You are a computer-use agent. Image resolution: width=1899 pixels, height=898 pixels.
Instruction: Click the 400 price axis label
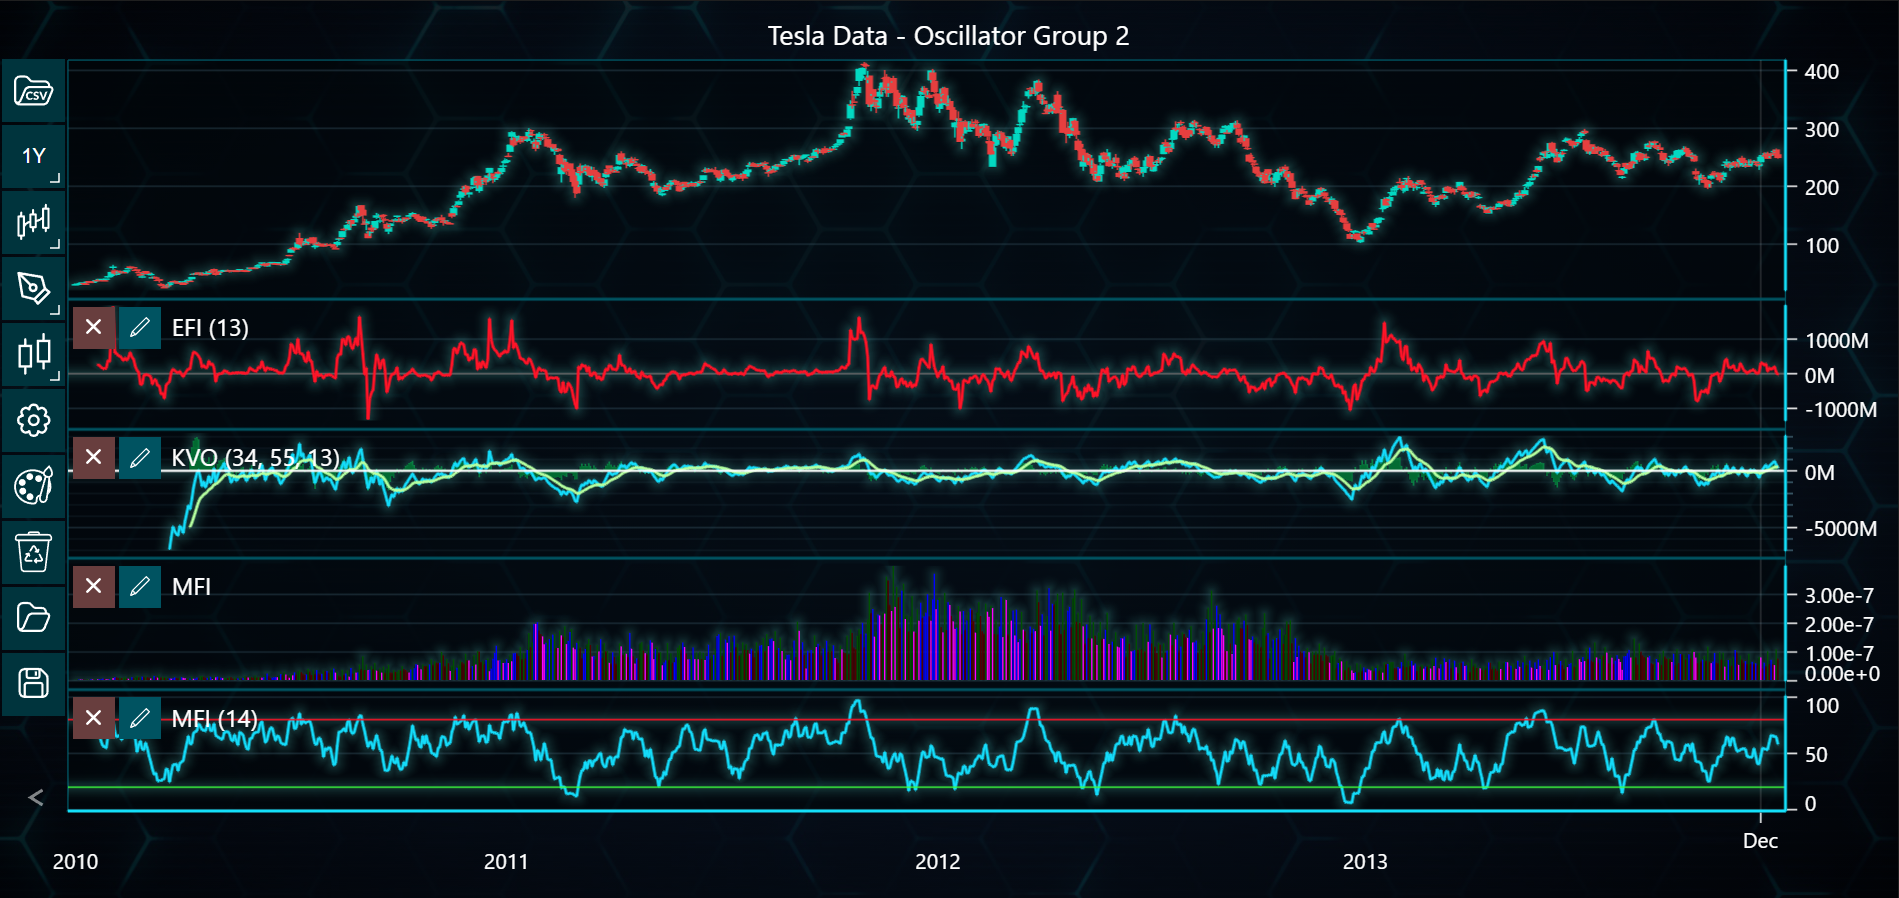(x=1821, y=72)
